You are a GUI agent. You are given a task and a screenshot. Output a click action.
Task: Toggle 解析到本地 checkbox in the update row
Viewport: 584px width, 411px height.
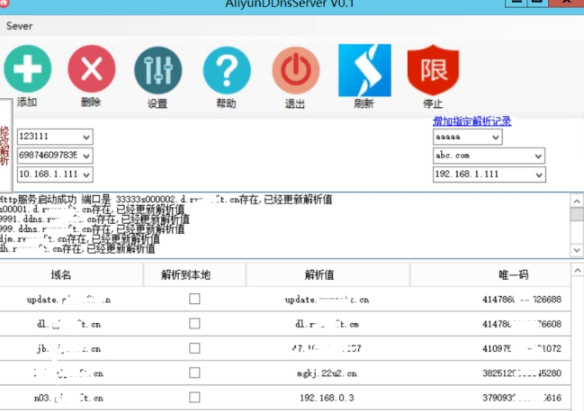point(194,299)
